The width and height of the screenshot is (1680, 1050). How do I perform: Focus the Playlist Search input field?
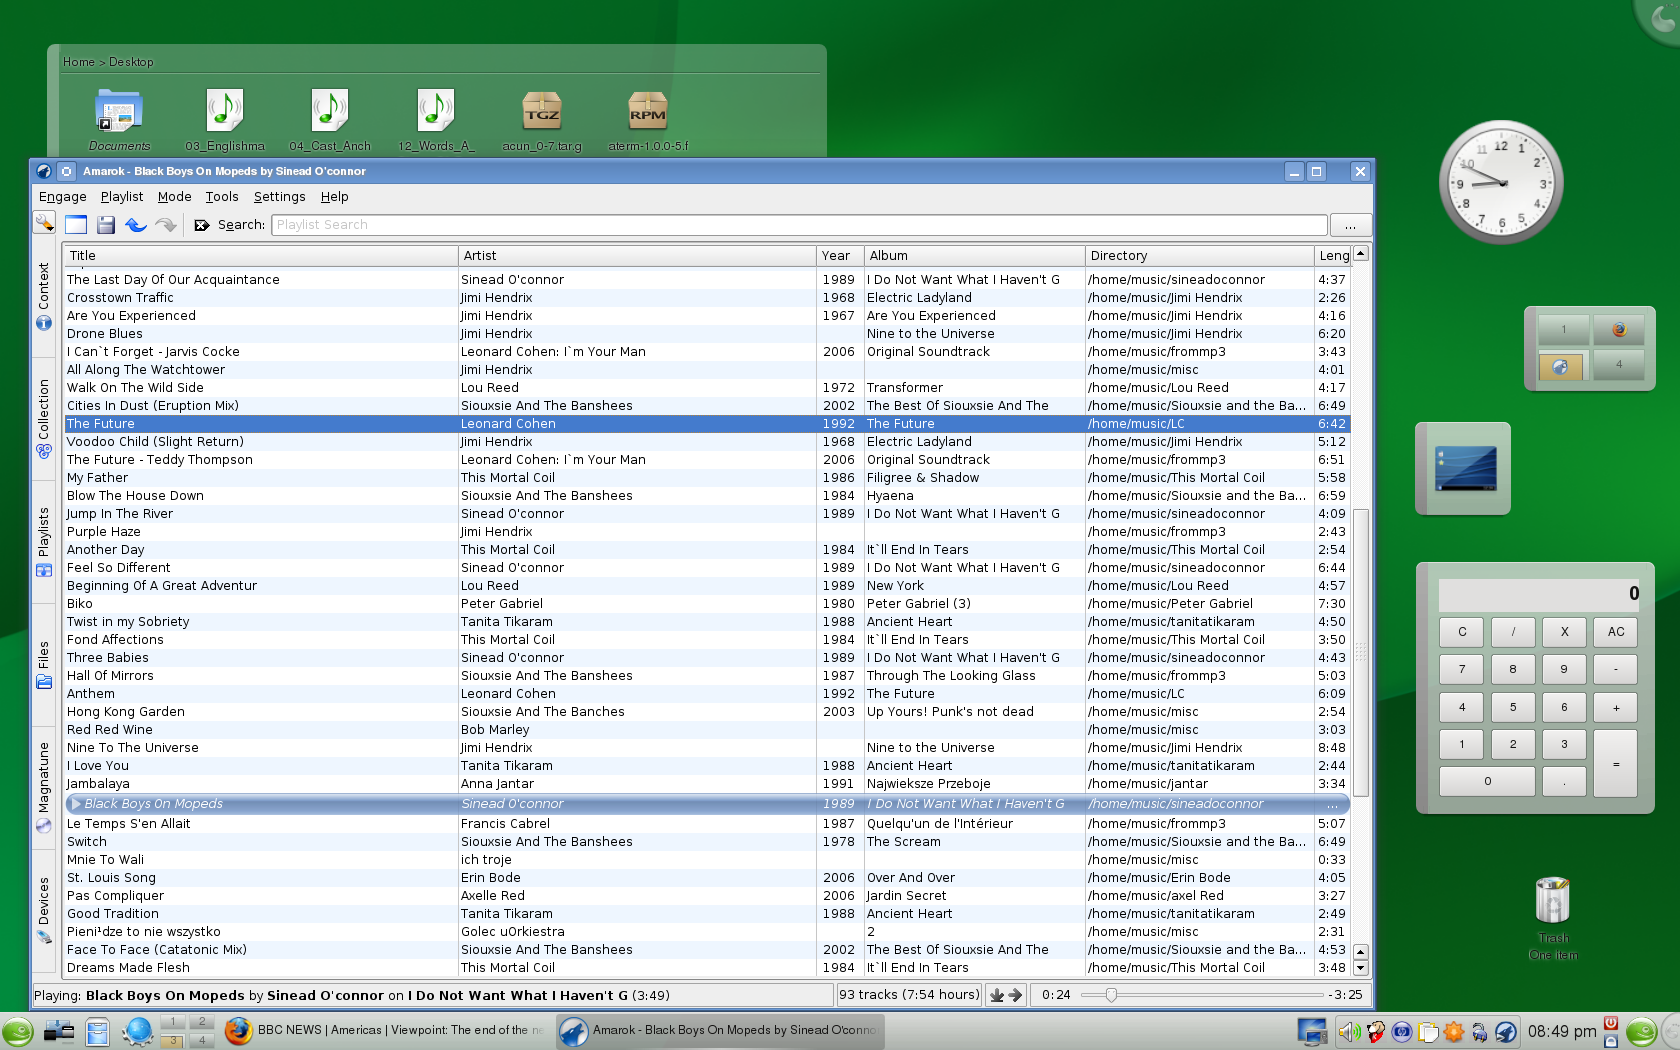(799, 225)
